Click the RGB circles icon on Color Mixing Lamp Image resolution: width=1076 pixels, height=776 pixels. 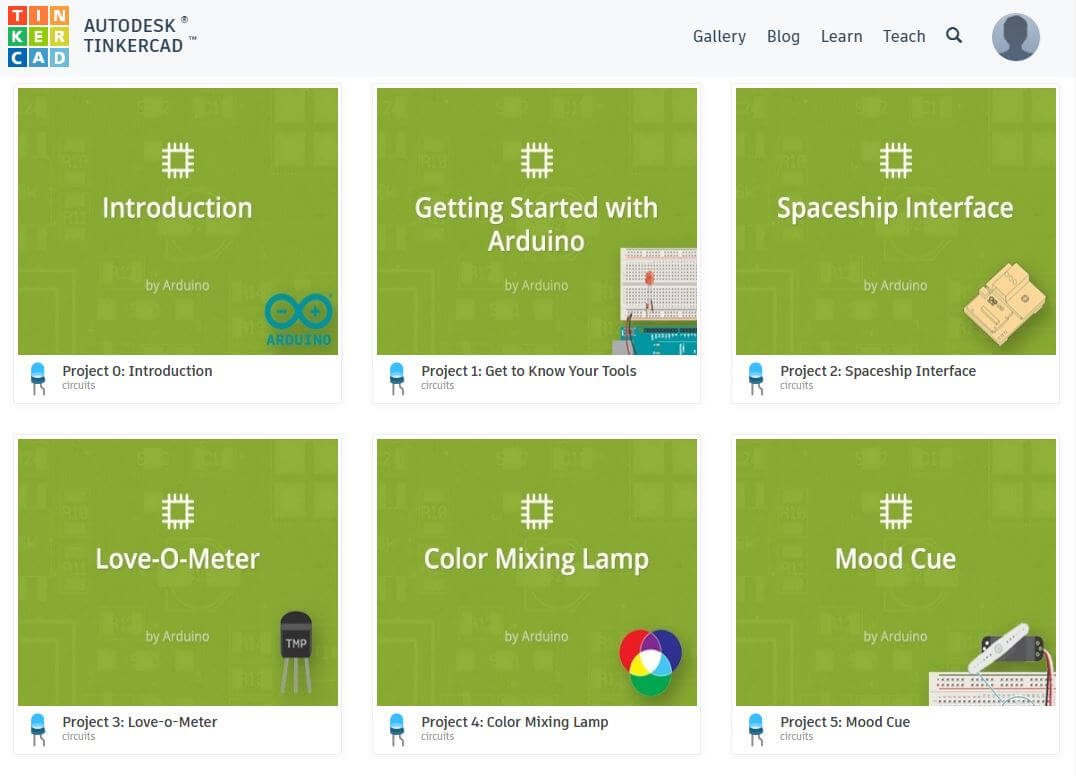(652, 657)
